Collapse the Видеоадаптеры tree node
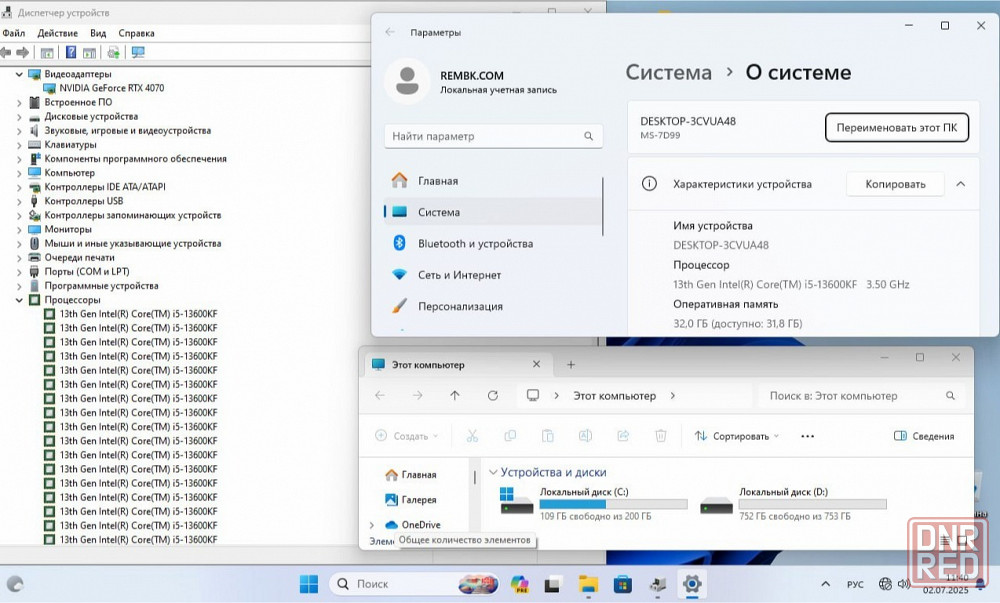The height and width of the screenshot is (603, 1000). (x=20, y=74)
